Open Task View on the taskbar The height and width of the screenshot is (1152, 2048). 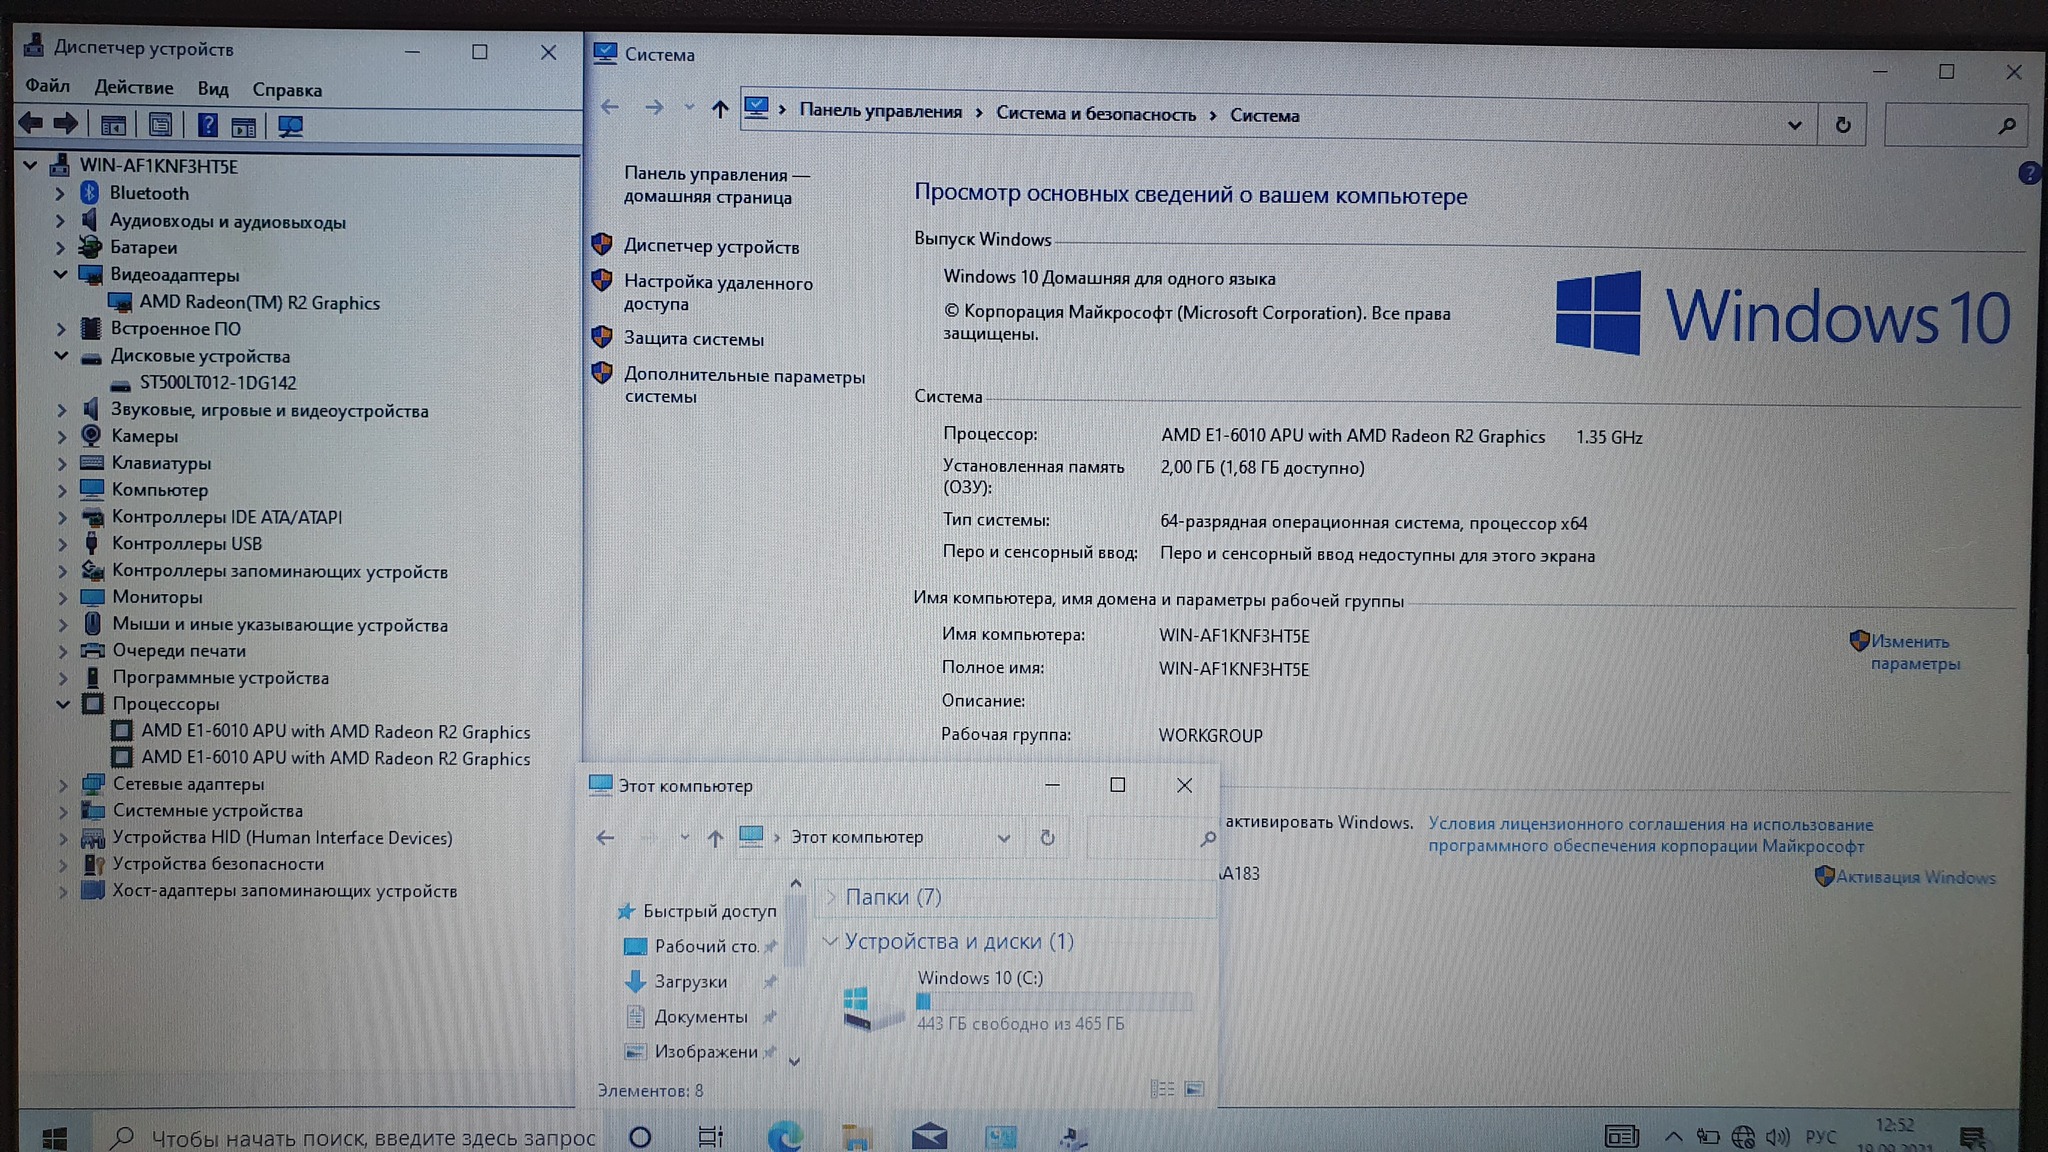point(710,1137)
